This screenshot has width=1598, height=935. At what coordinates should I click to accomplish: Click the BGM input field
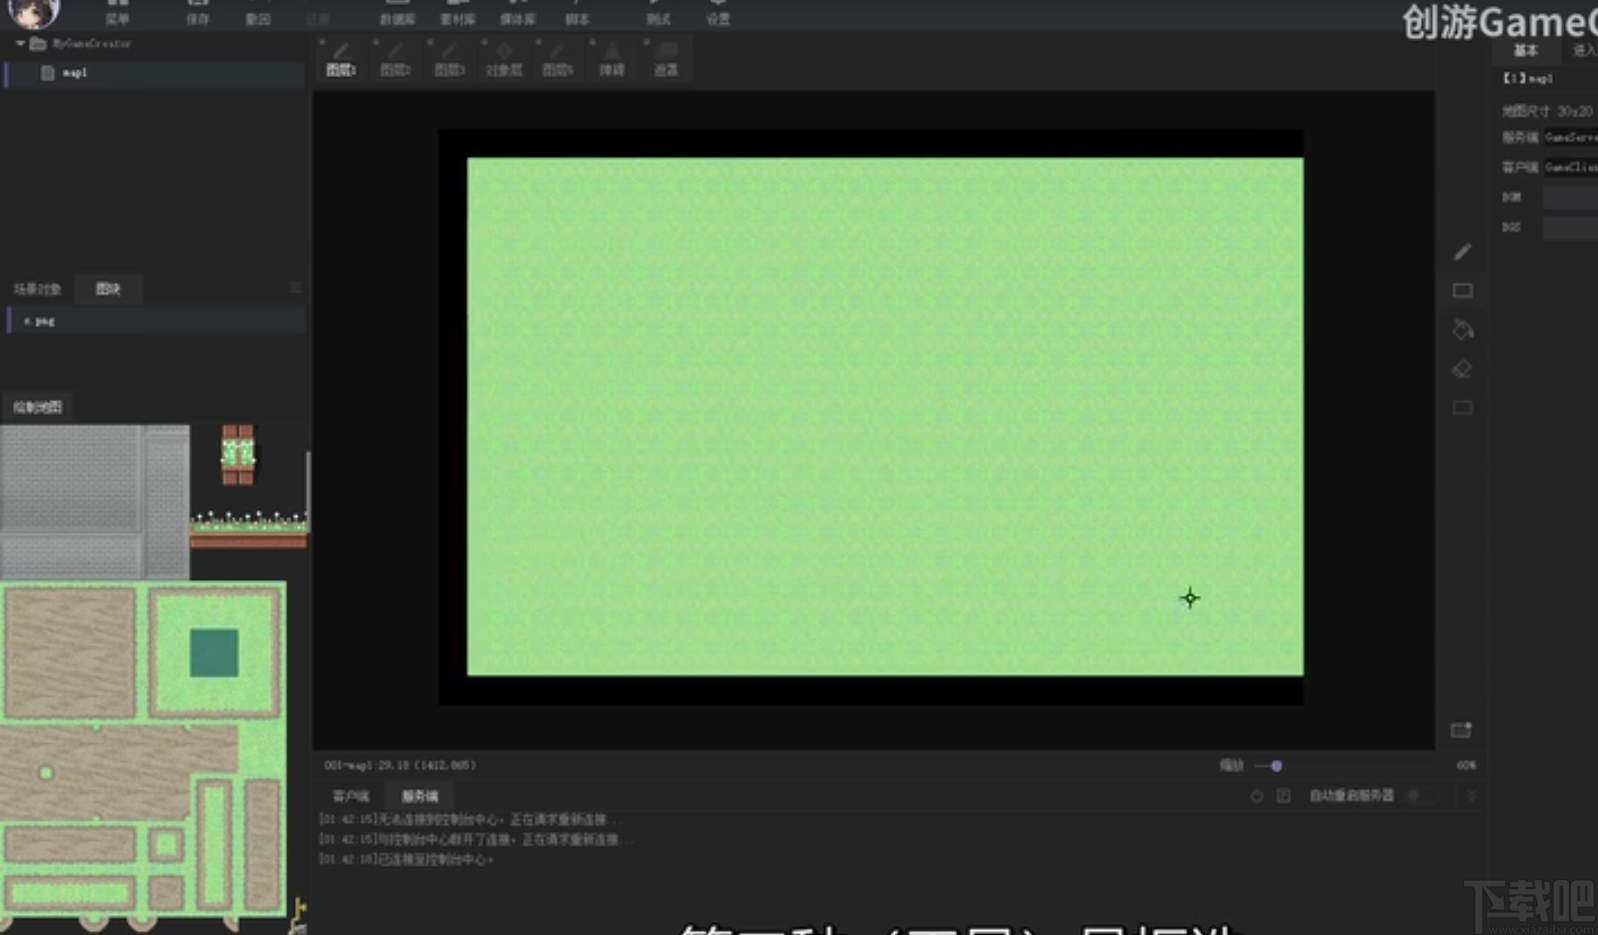point(1570,198)
